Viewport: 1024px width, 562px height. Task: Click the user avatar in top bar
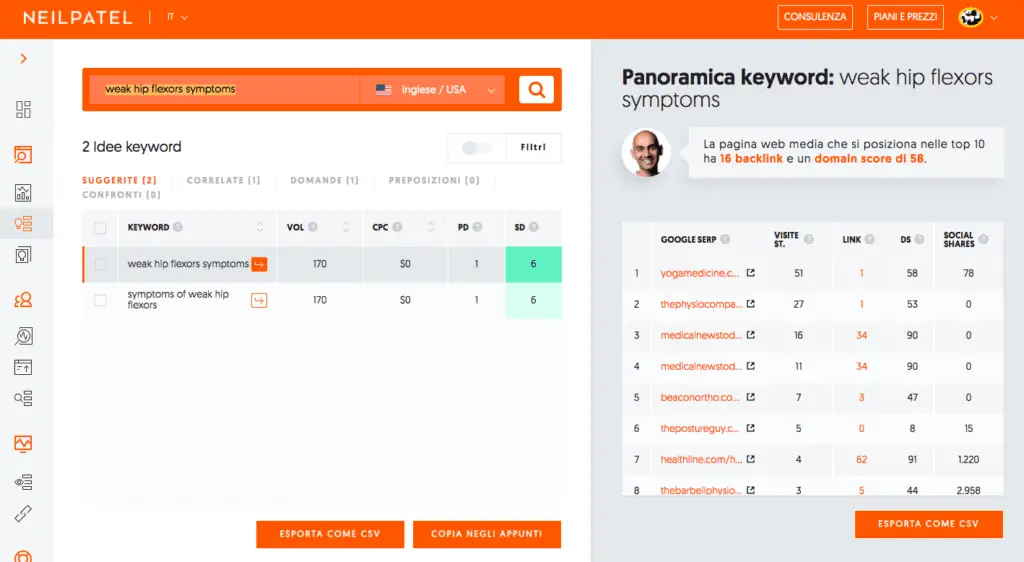(x=970, y=17)
